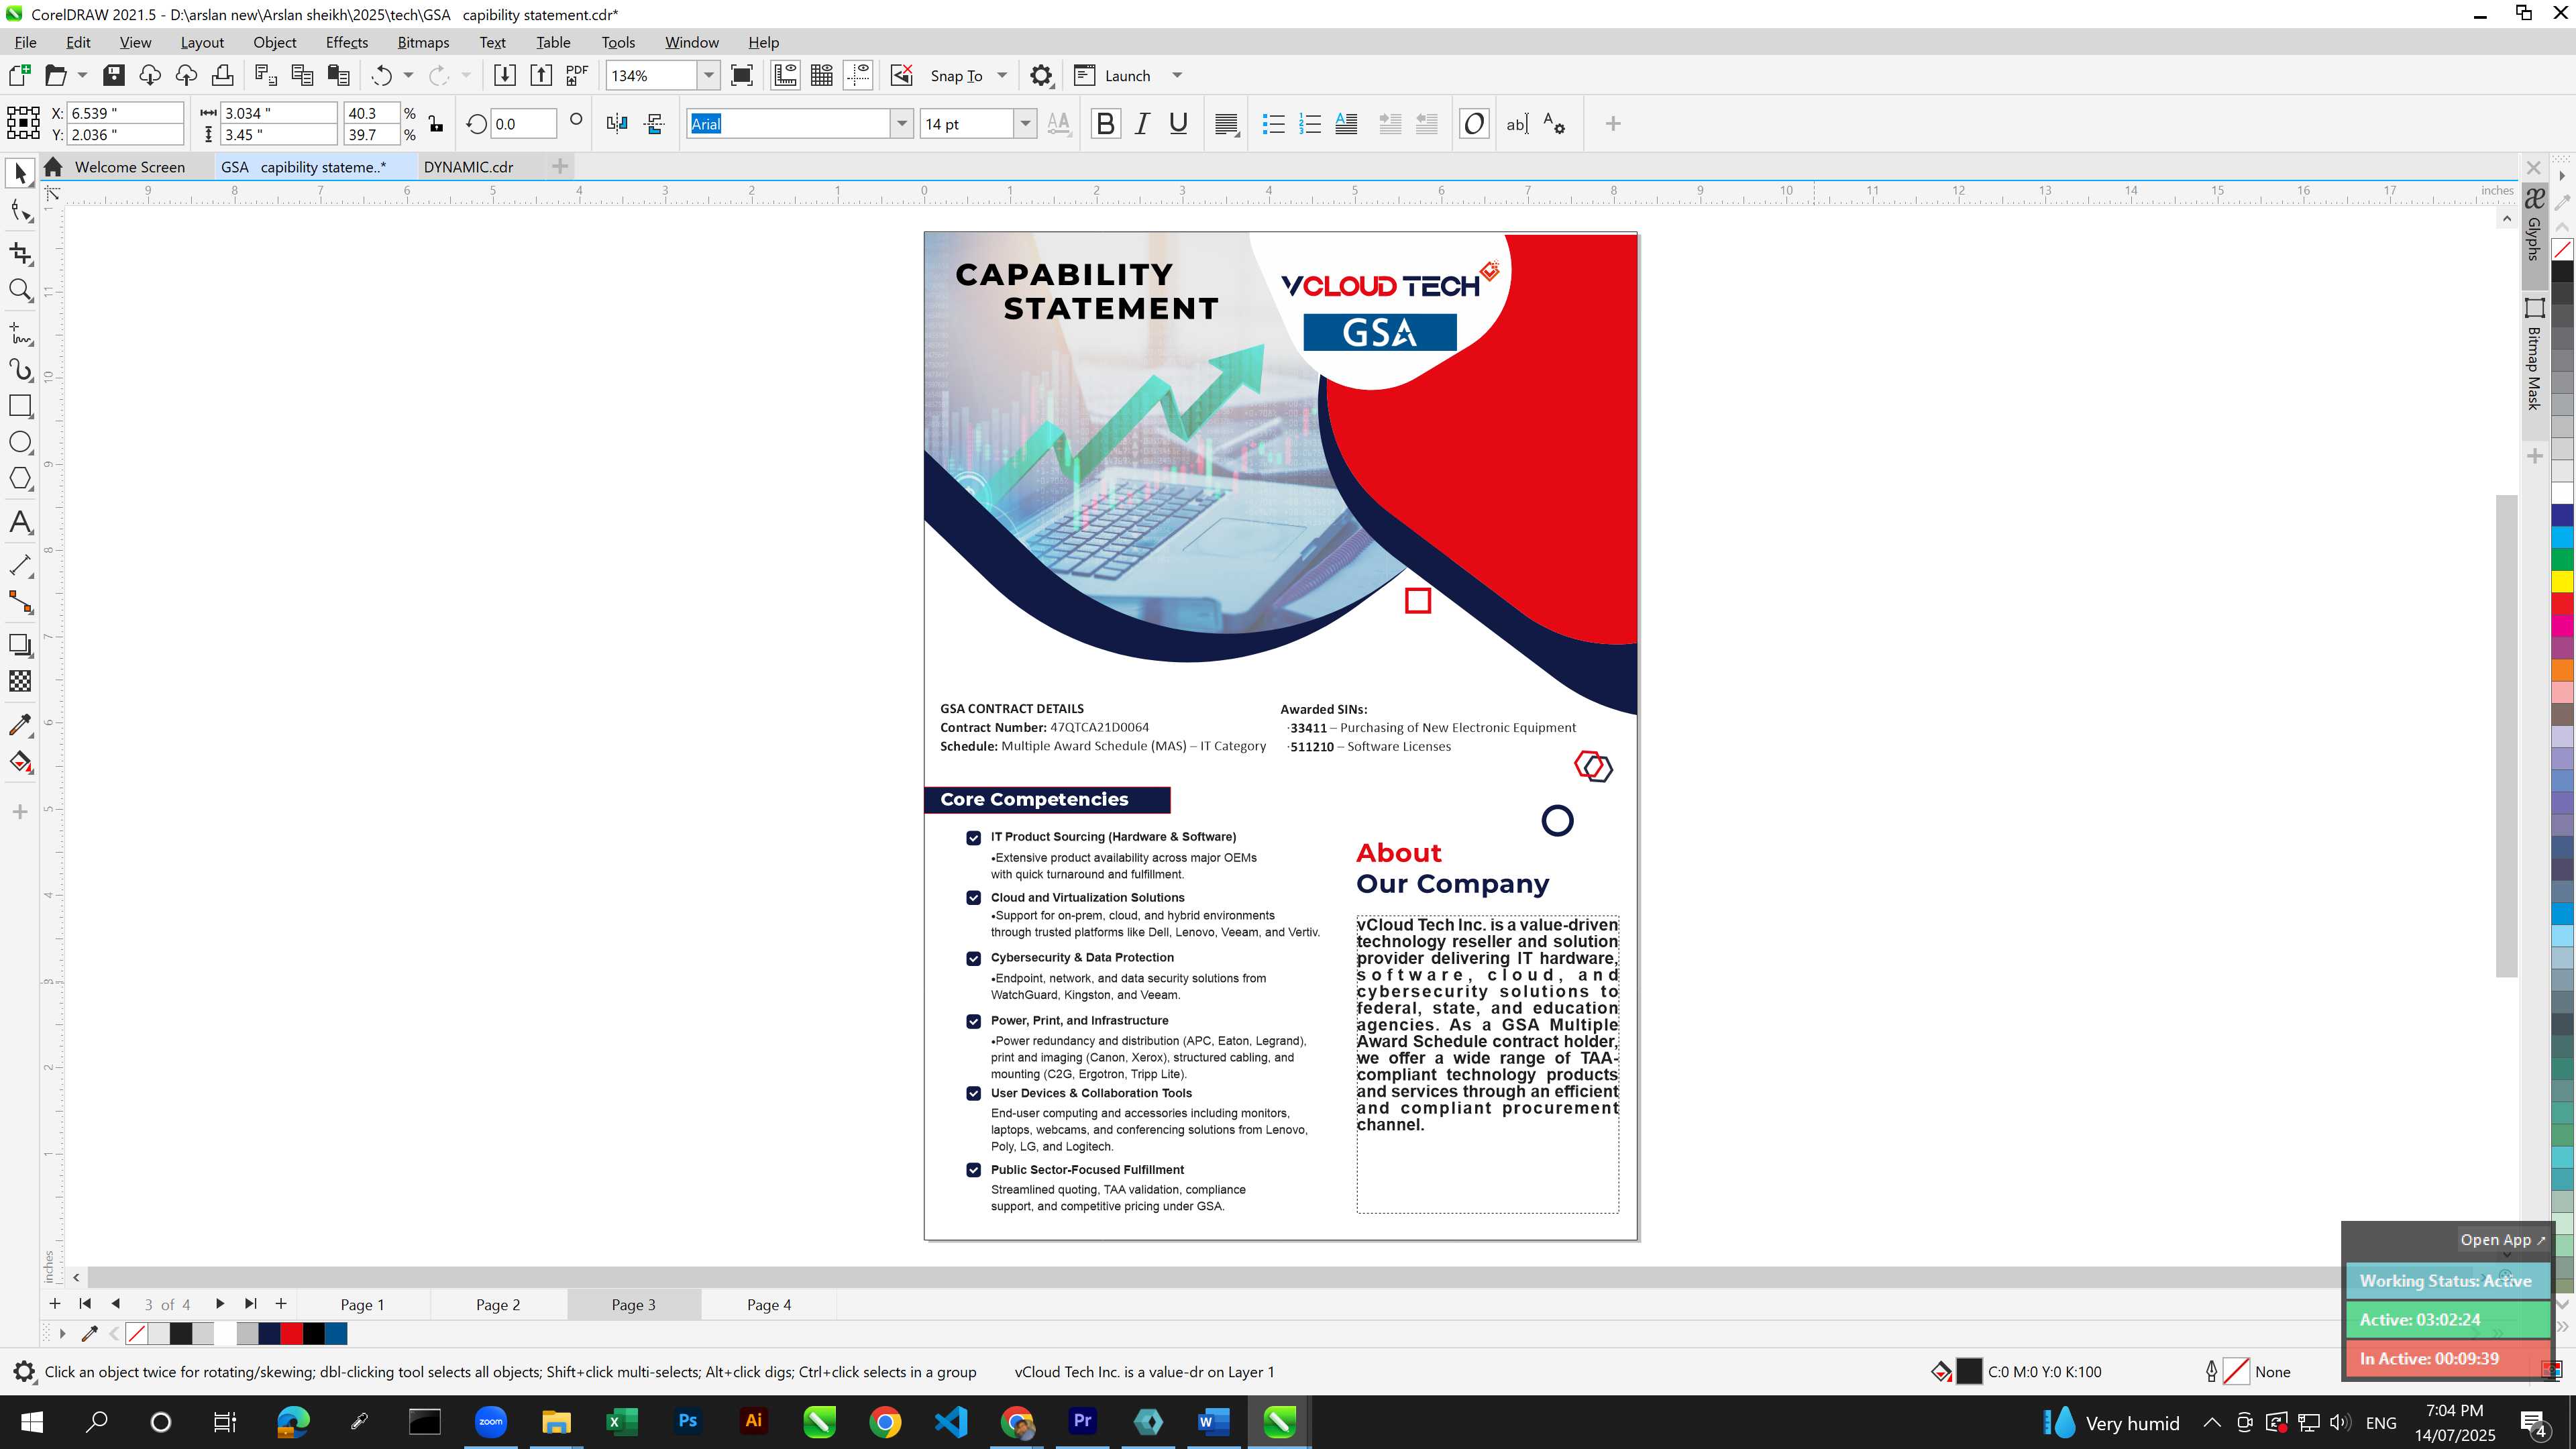This screenshot has width=2576, height=1449.
Task: Click the Undo icon
Action: [381, 76]
